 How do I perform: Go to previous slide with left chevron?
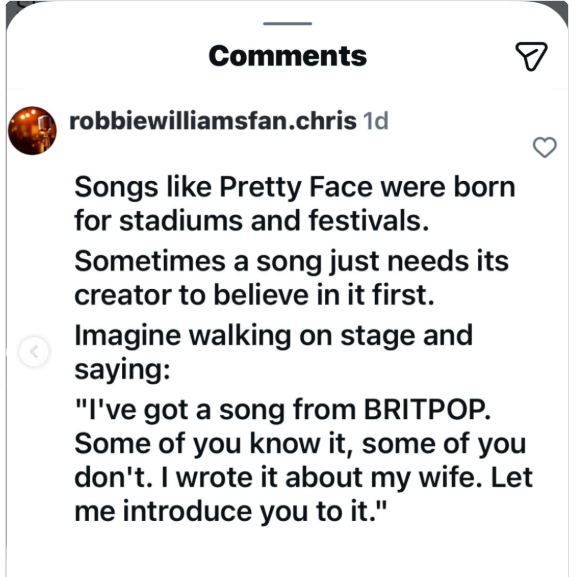coord(34,352)
